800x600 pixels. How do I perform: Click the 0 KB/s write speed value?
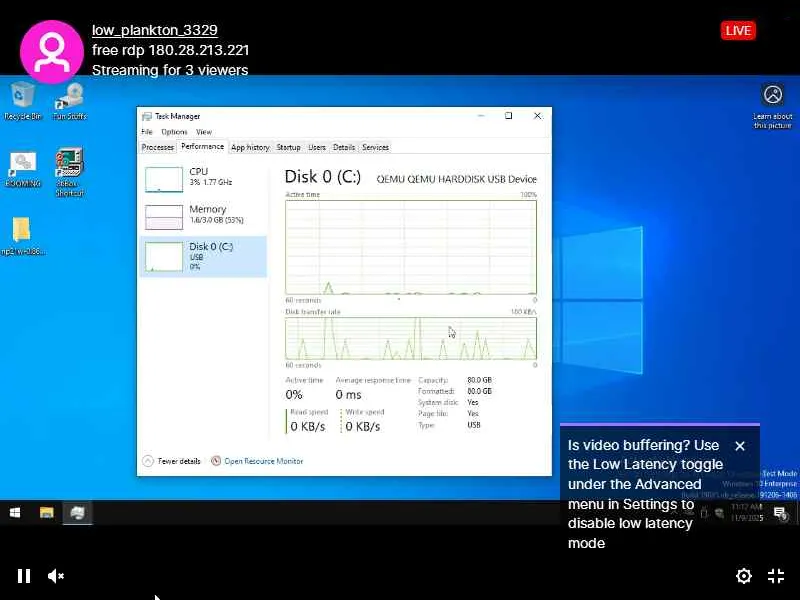(x=363, y=427)
